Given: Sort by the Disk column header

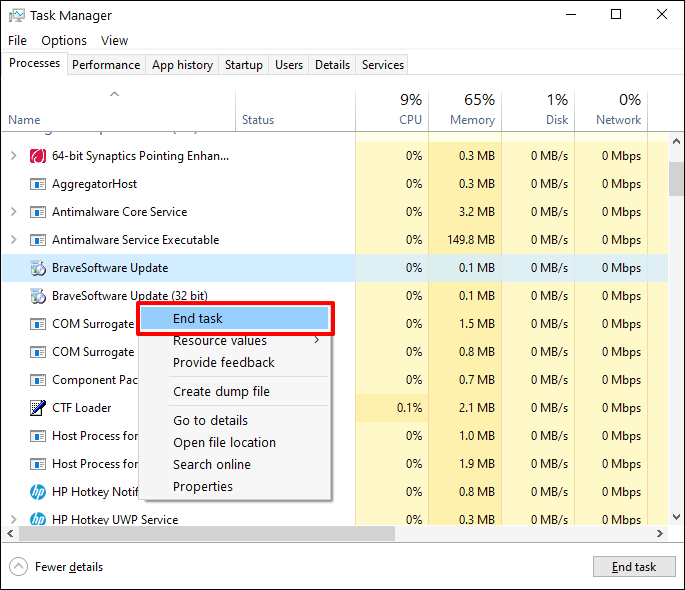Looking at the screenshot, I should click(538, 111).
